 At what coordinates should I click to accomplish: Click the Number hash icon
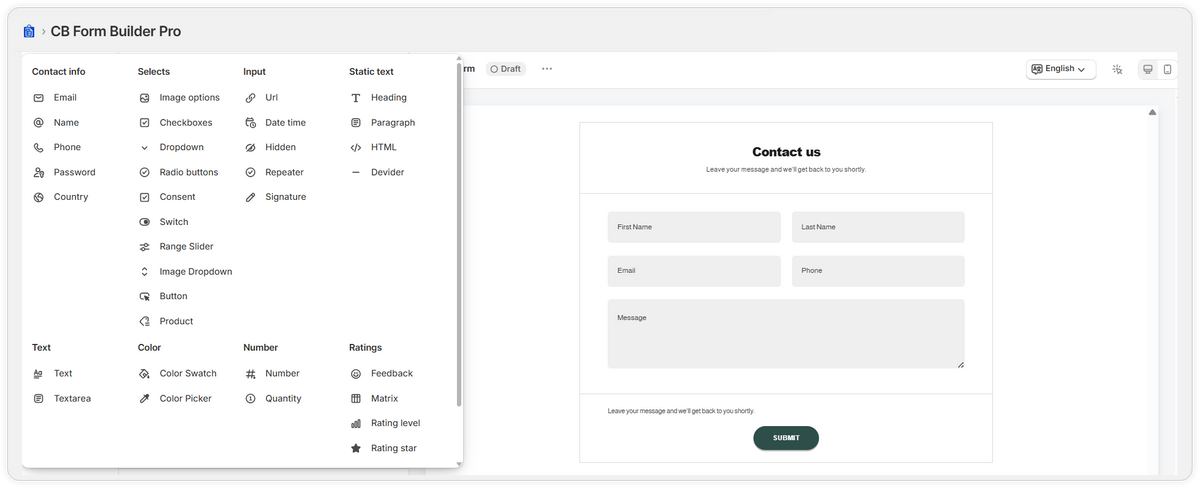click(250, 374)
